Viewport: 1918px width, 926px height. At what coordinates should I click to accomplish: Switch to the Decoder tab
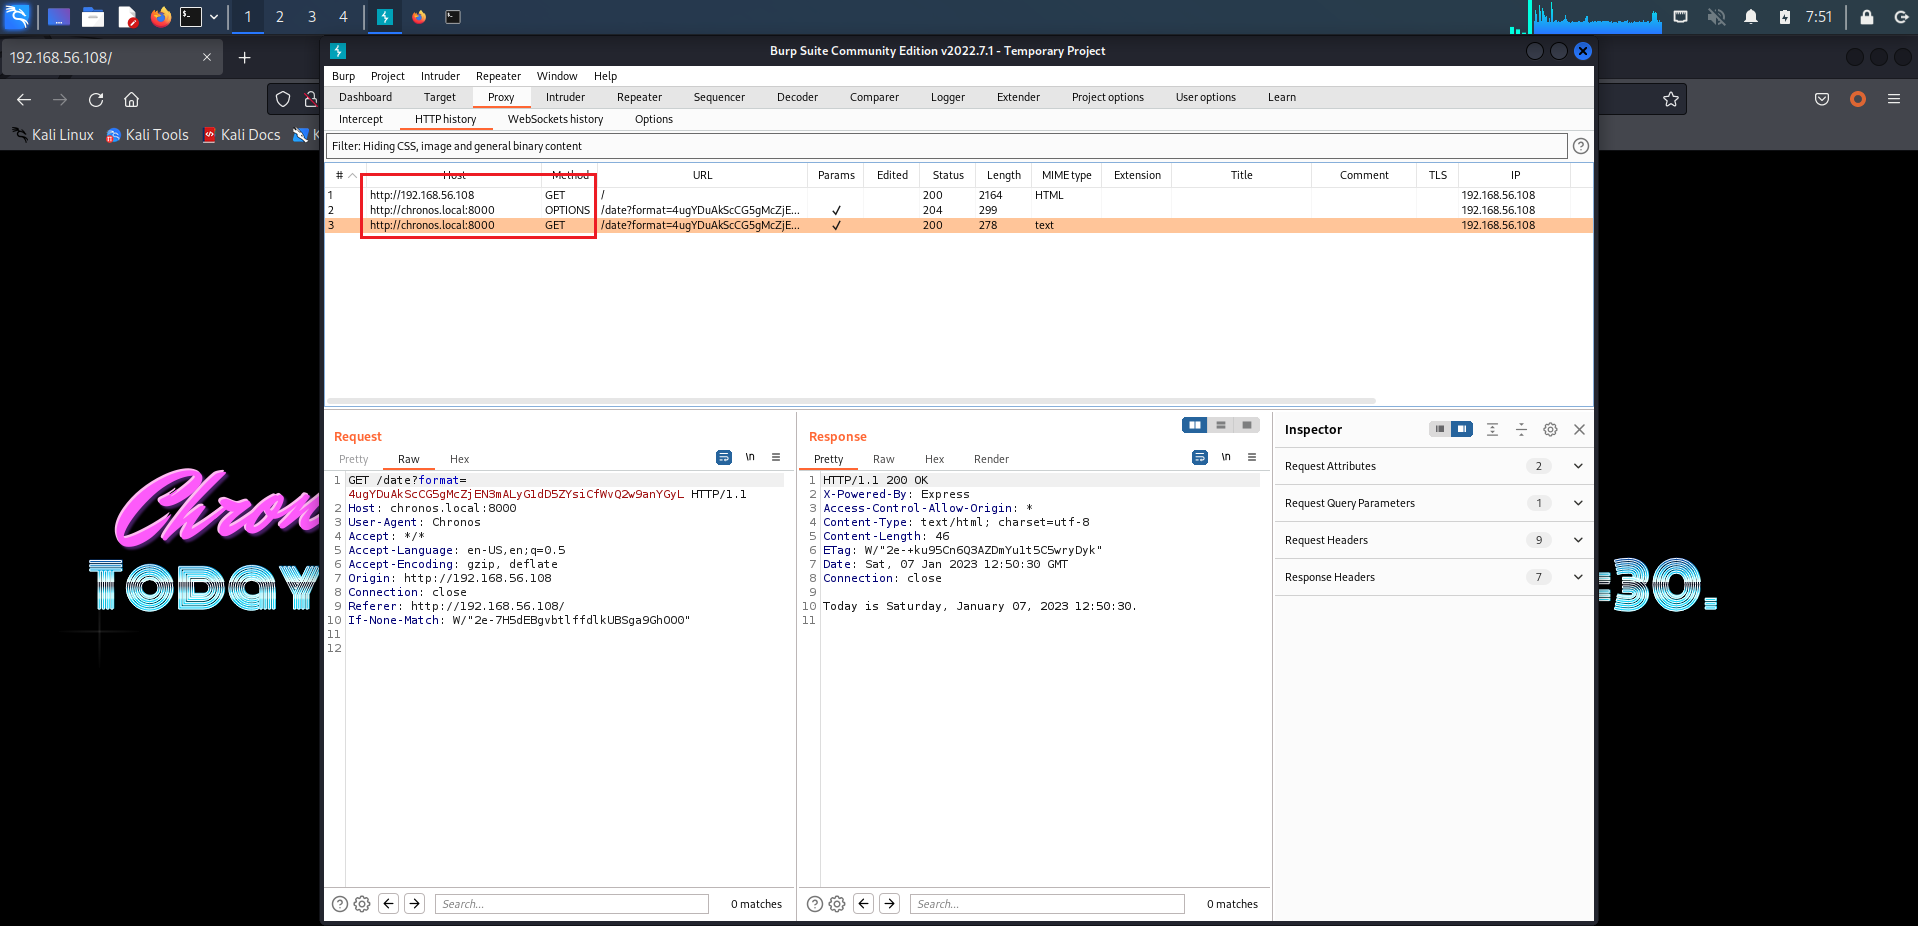pyautogui.click(x=797, y=97)
